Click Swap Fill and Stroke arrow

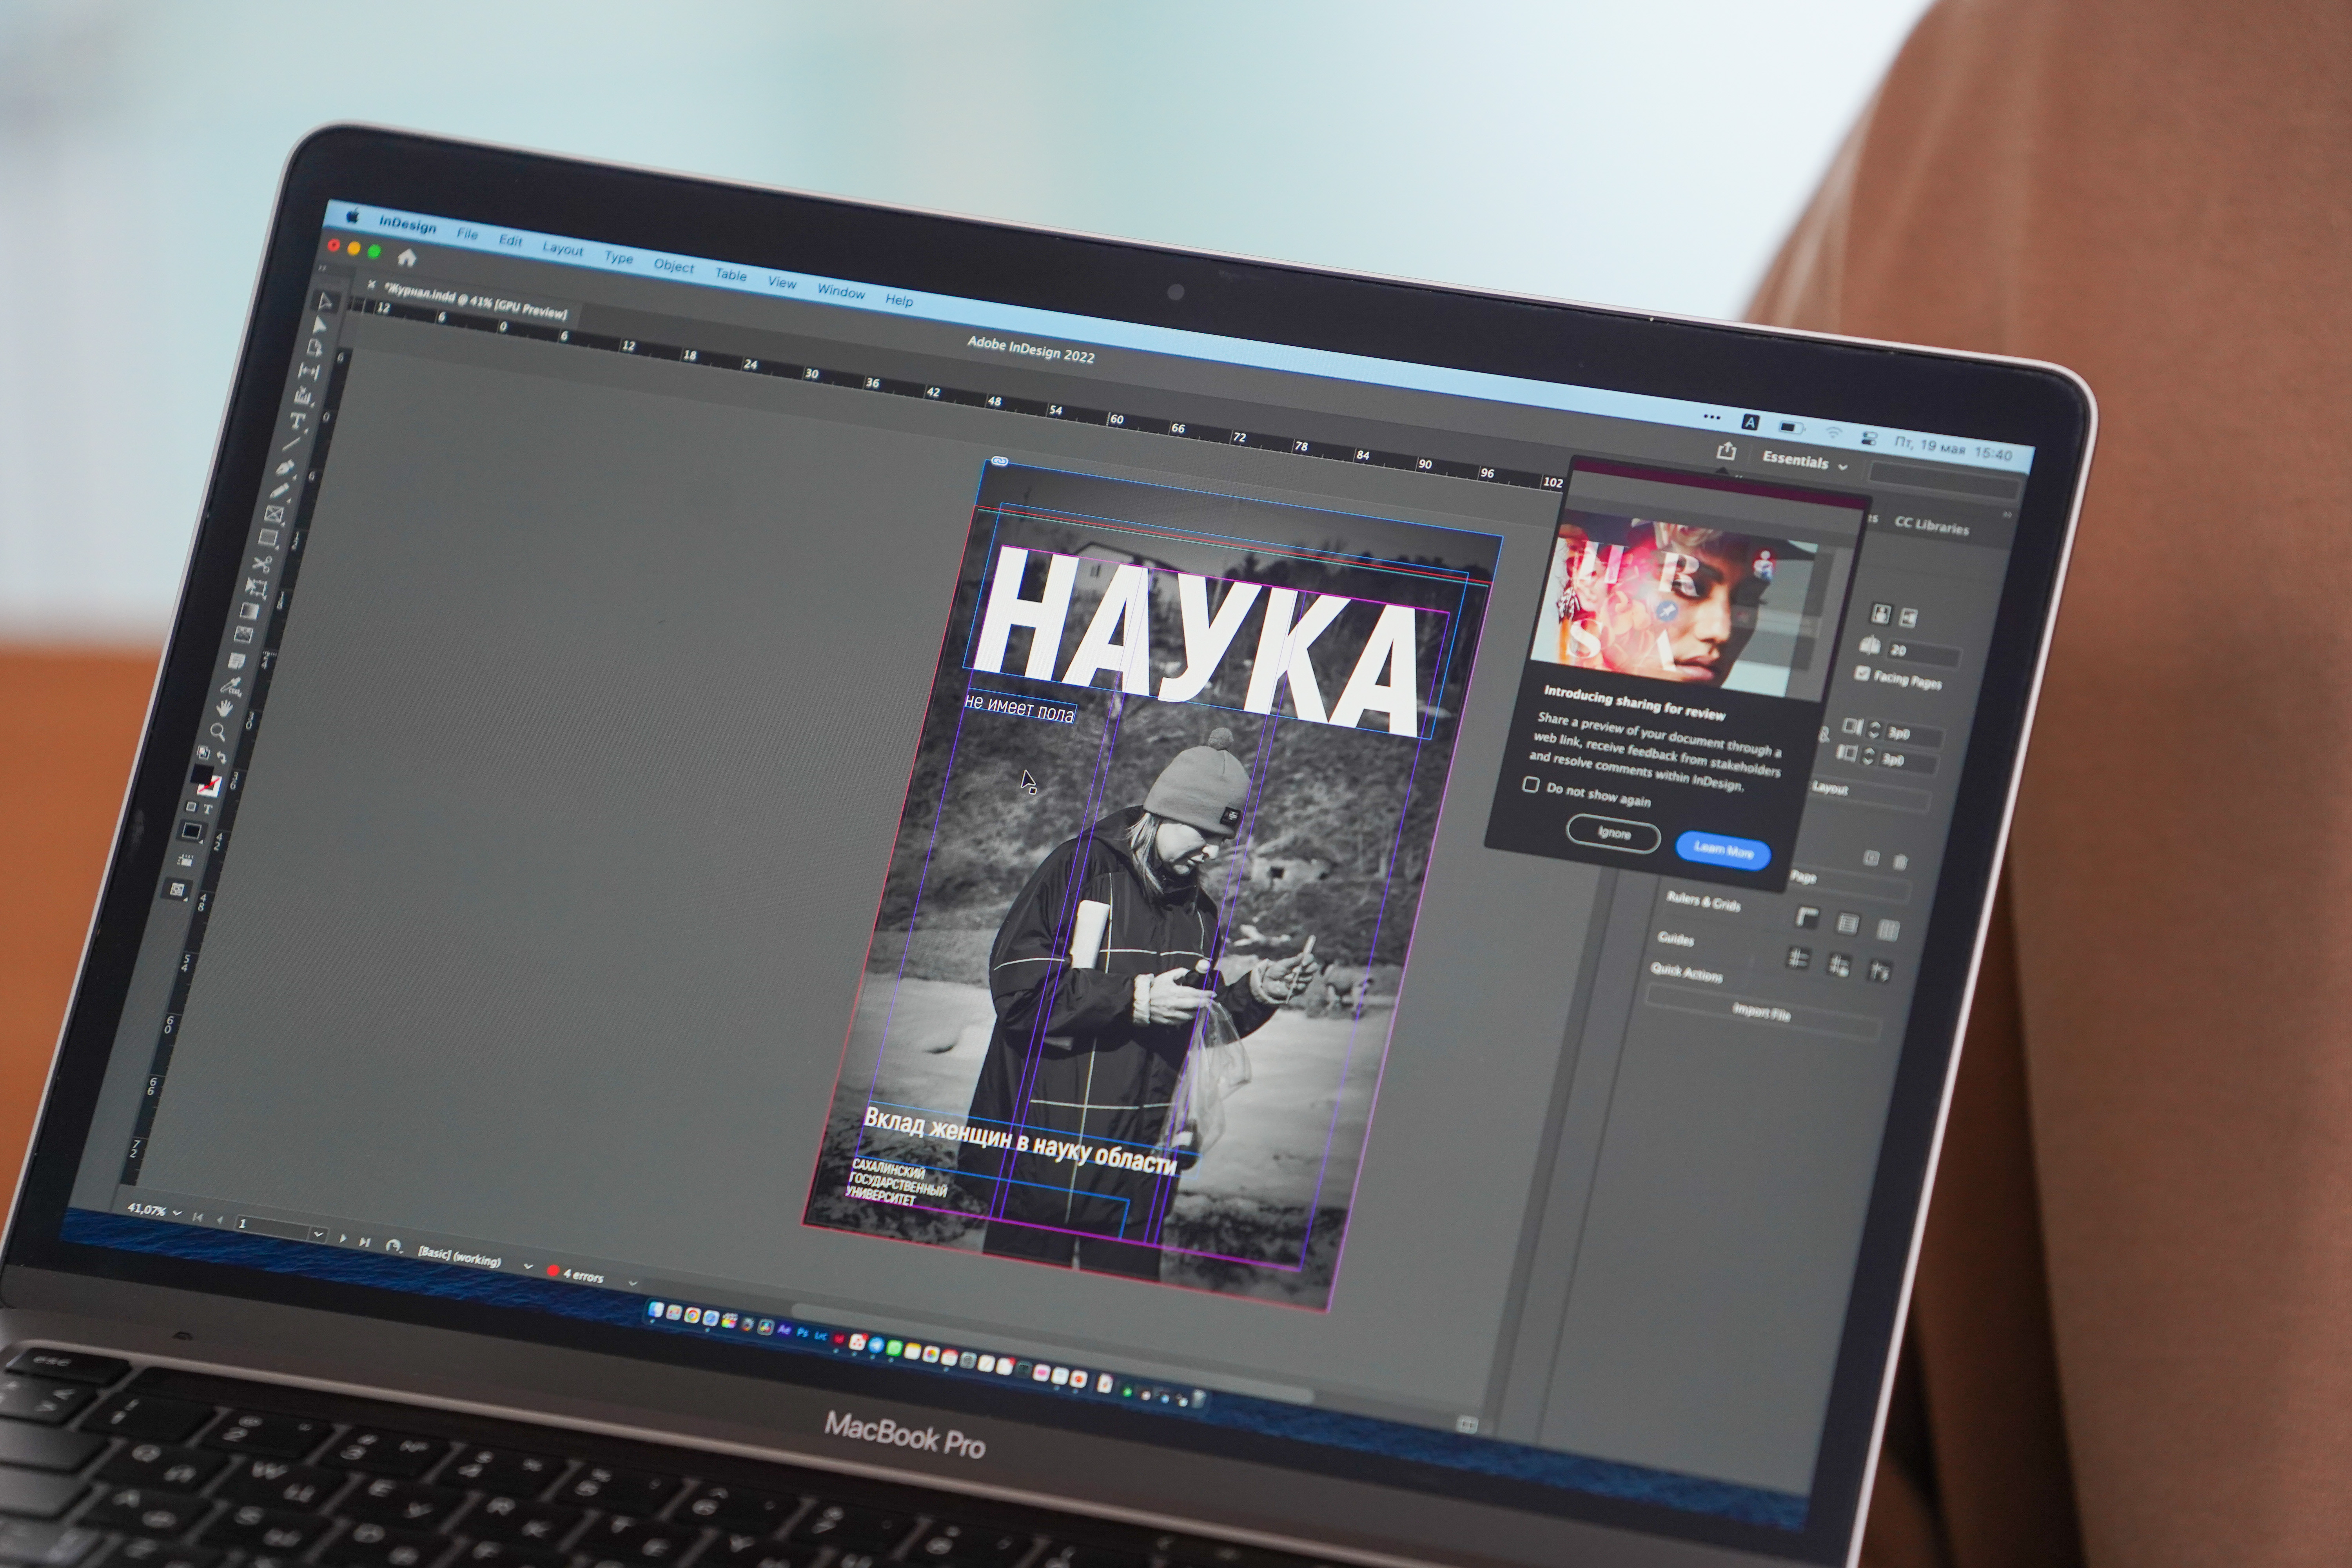(x=222, y=757)
